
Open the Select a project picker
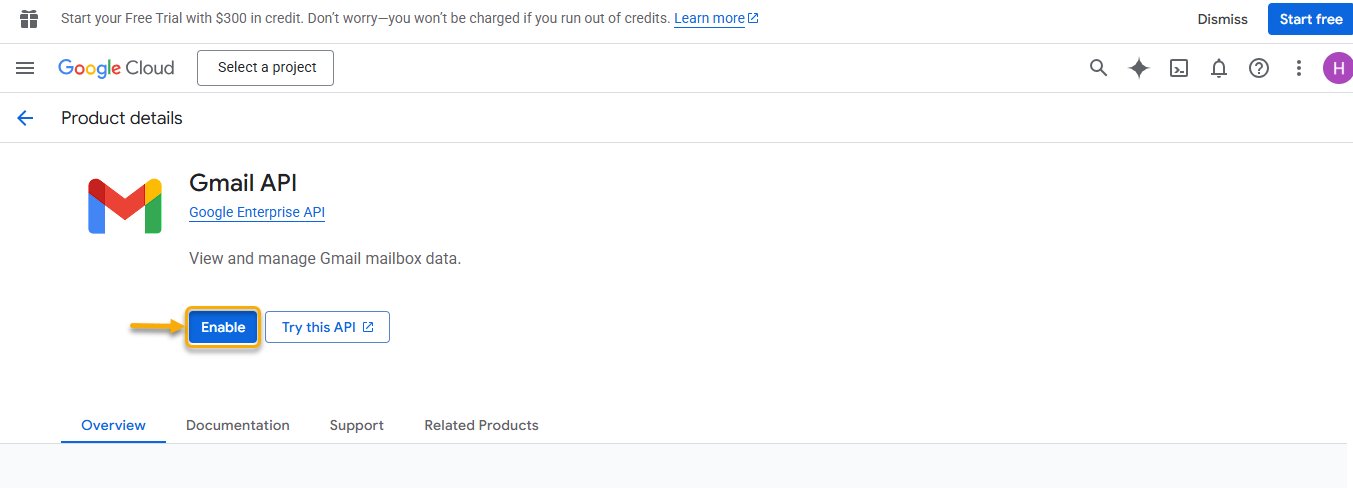(x=266, y=68)
